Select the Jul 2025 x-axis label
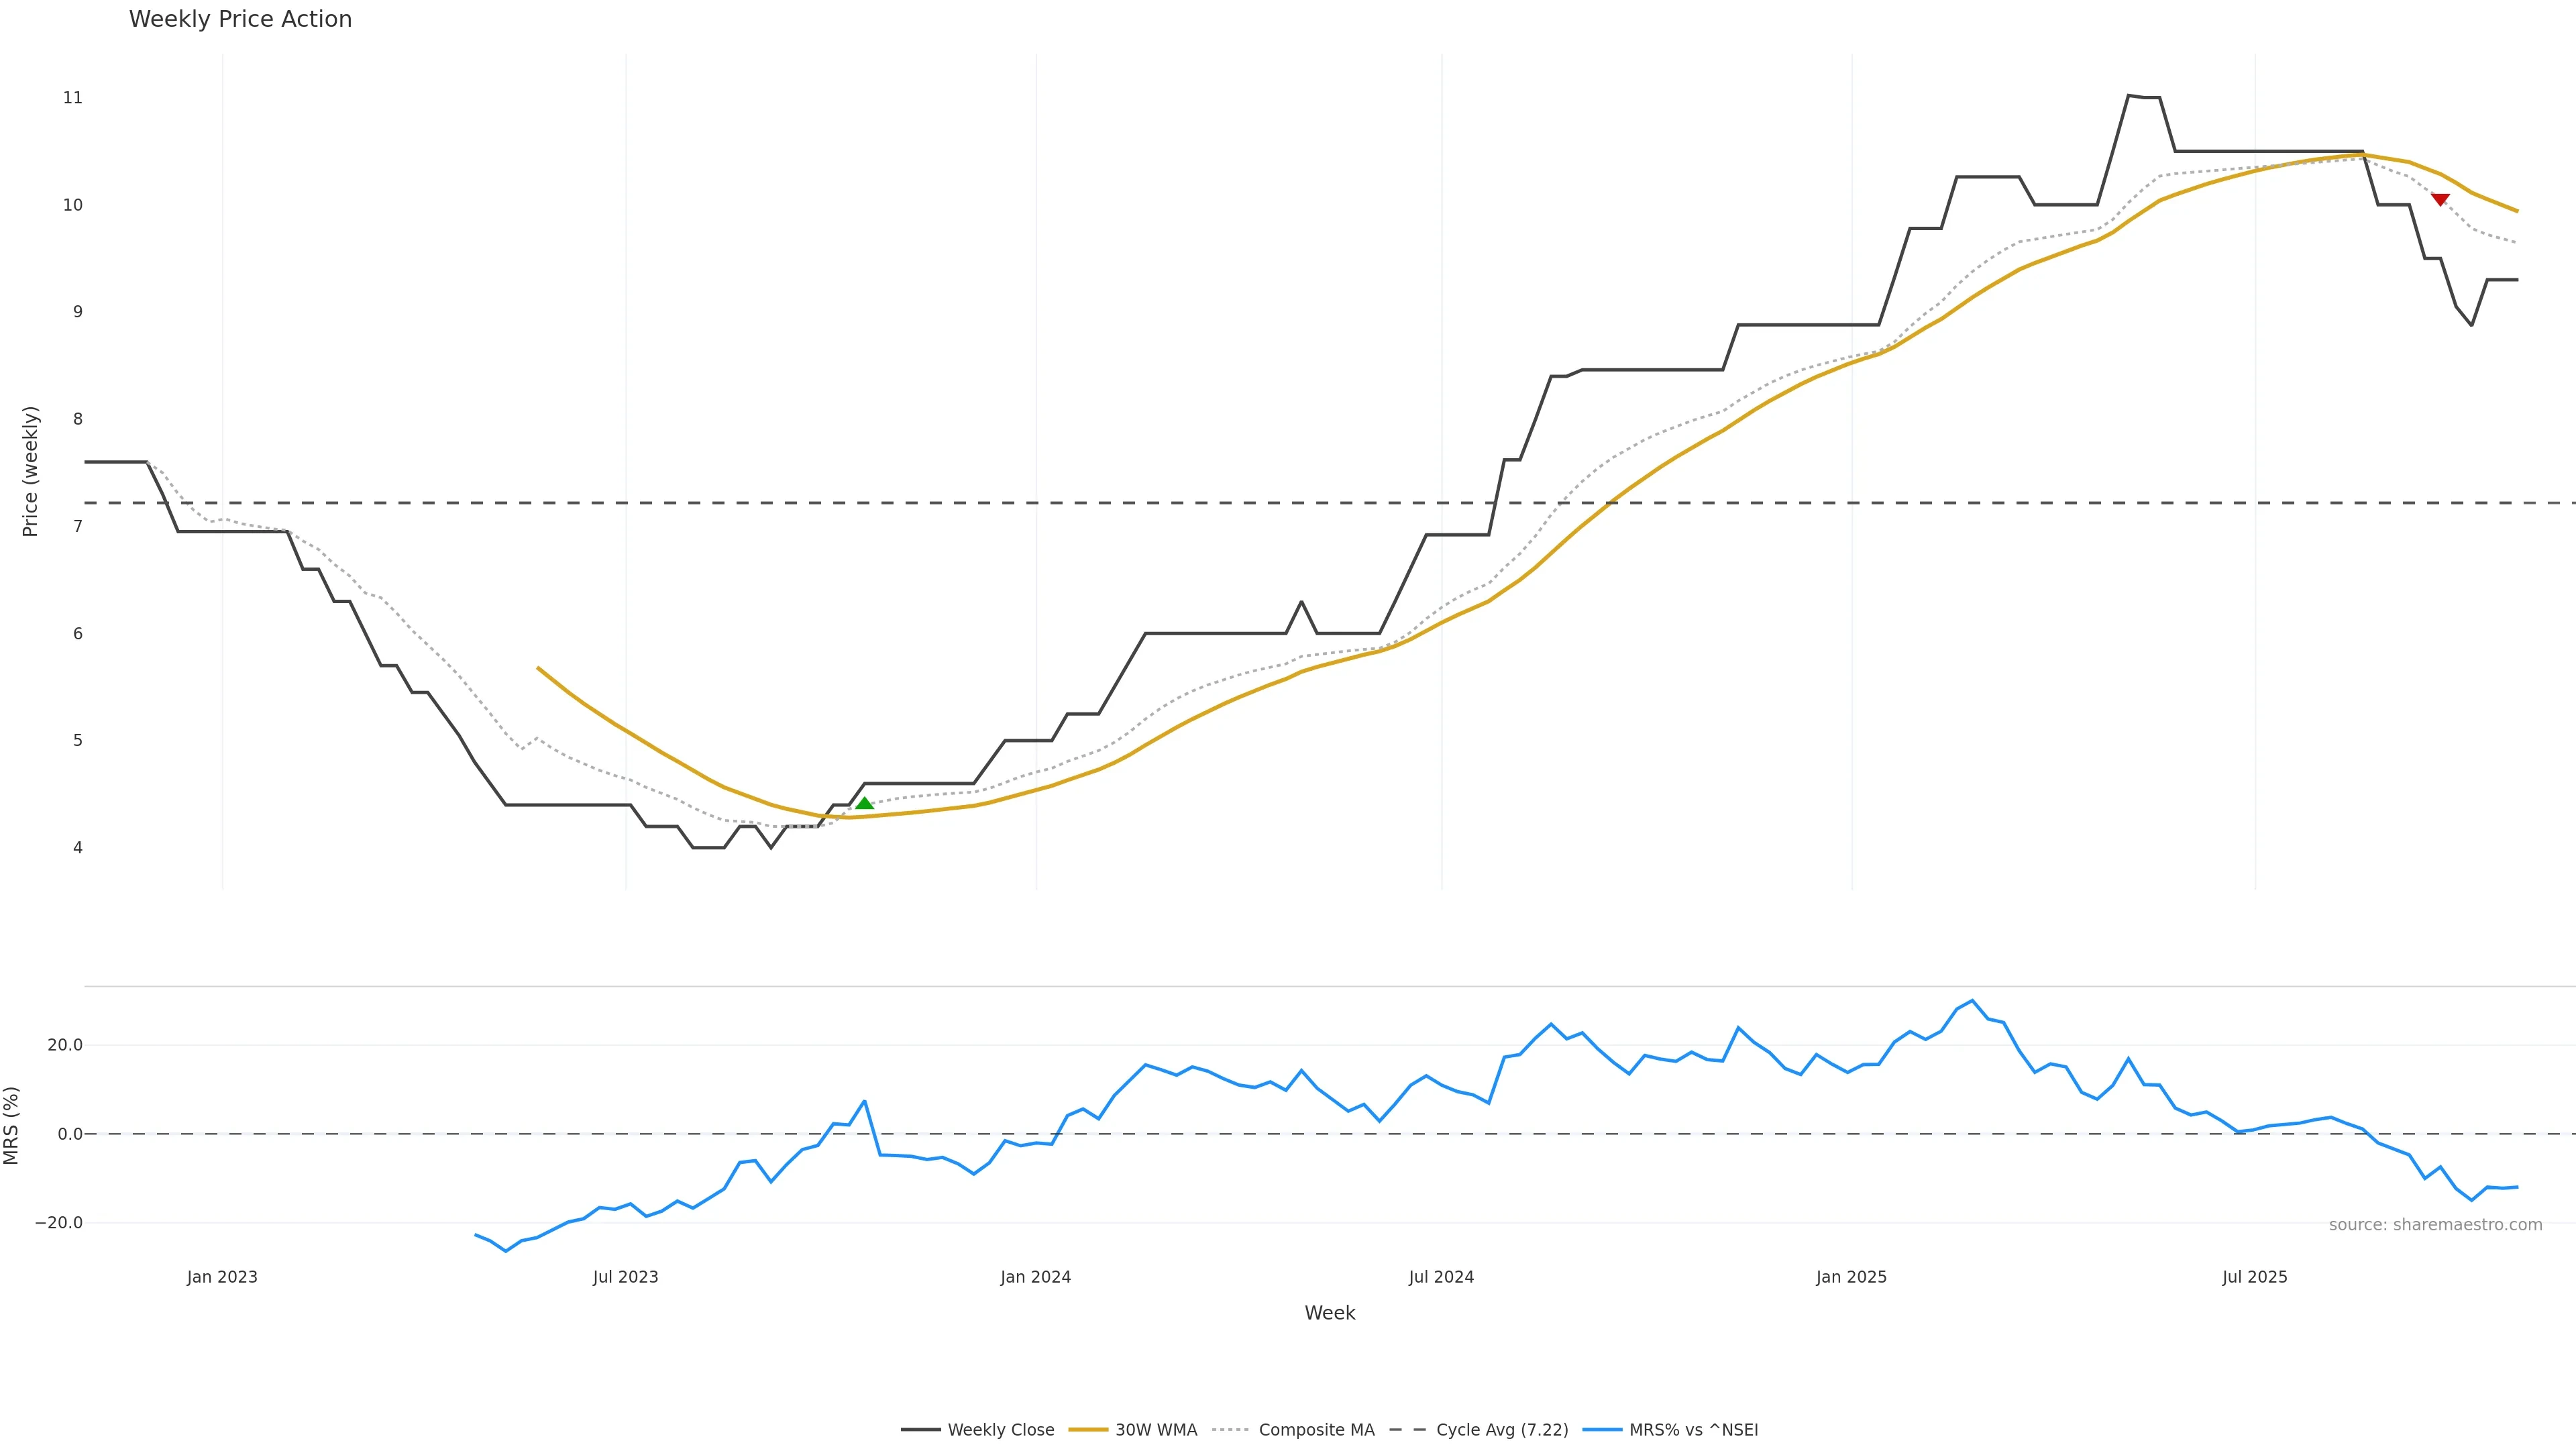Viewport: 2576px width, 1449px height. tap(2254, 1277)
